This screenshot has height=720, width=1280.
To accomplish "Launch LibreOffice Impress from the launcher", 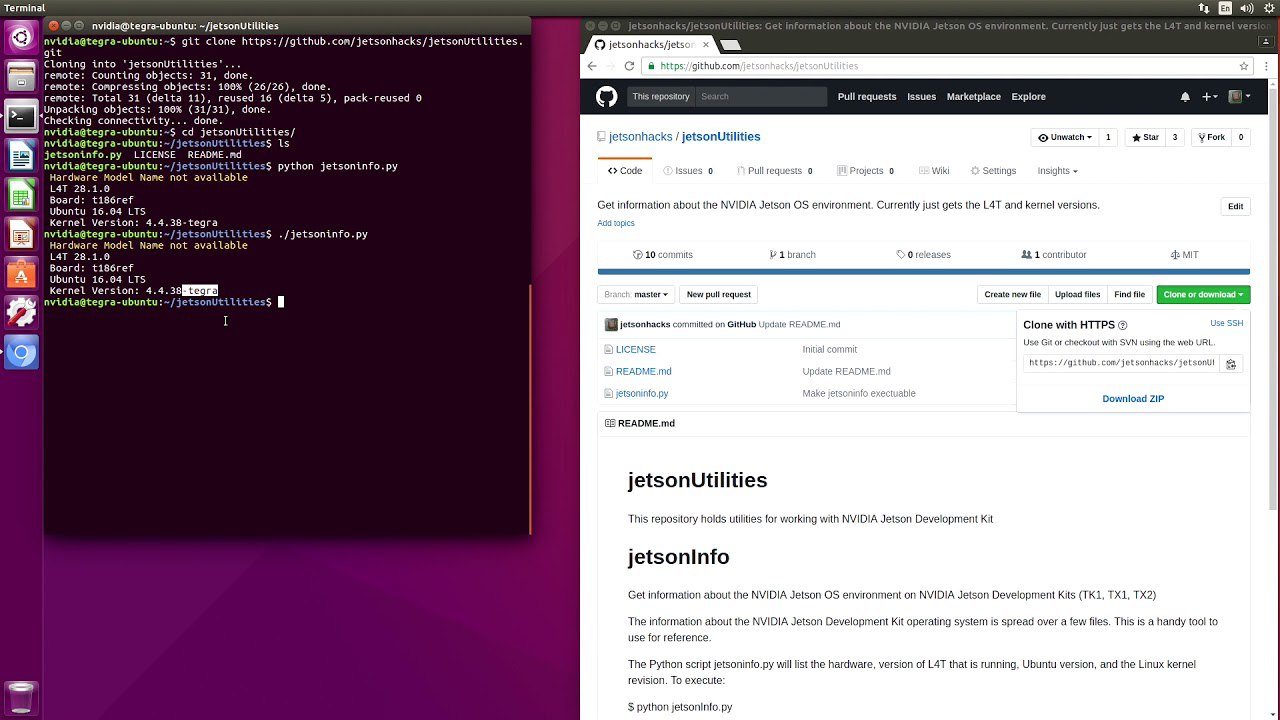I will (x=21, y=234).
